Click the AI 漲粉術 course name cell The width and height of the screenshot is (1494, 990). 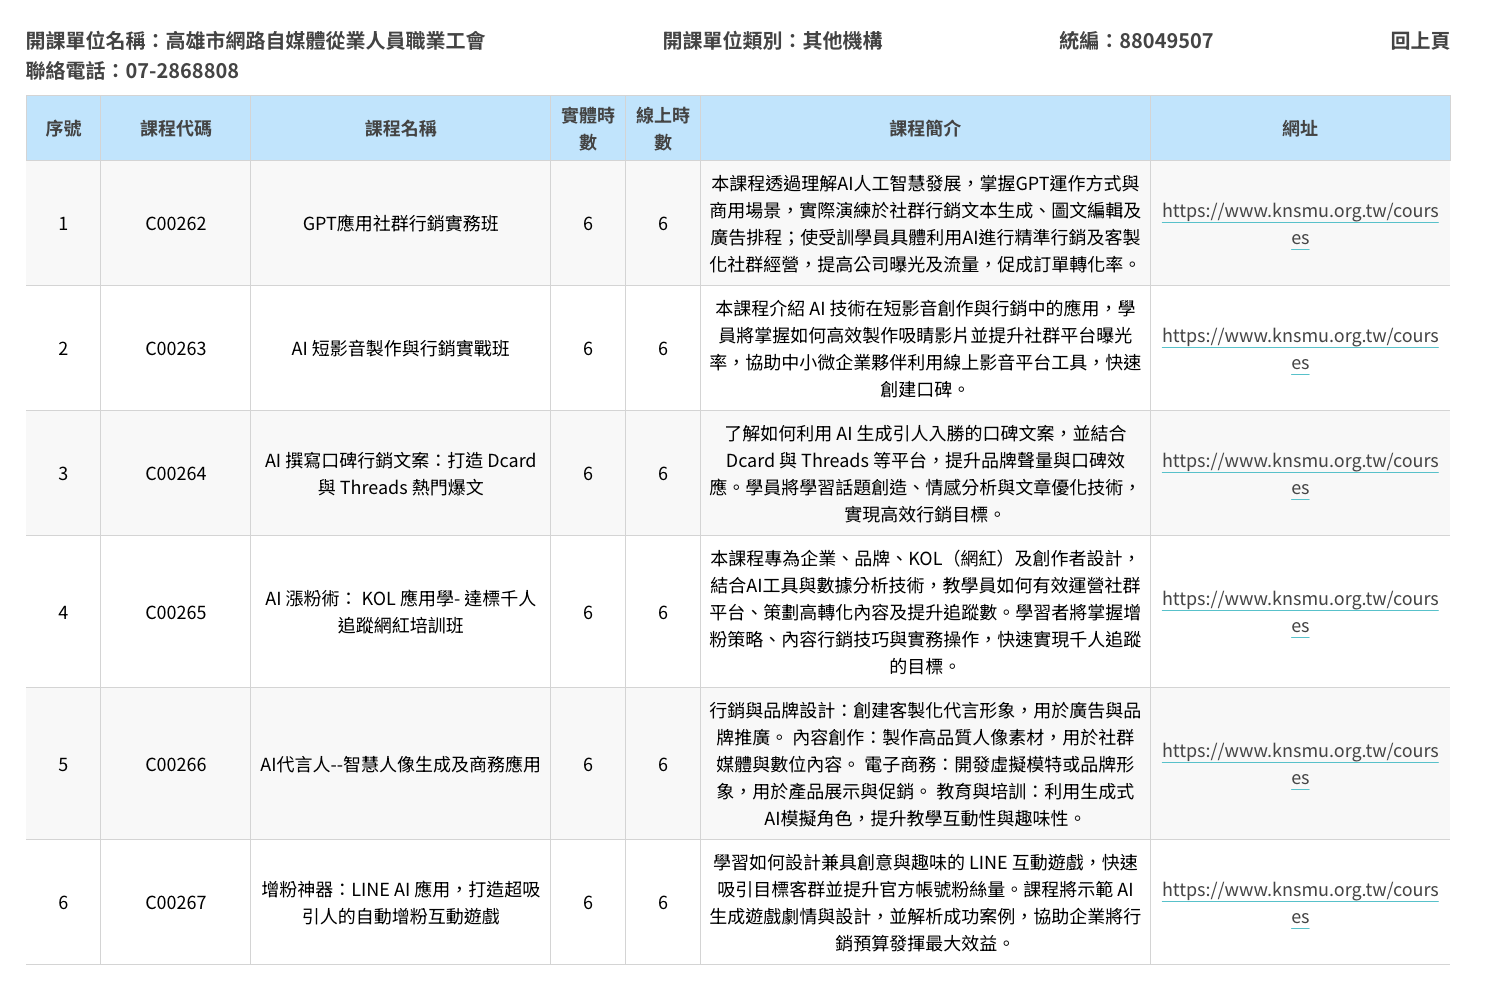coord(400,612)
